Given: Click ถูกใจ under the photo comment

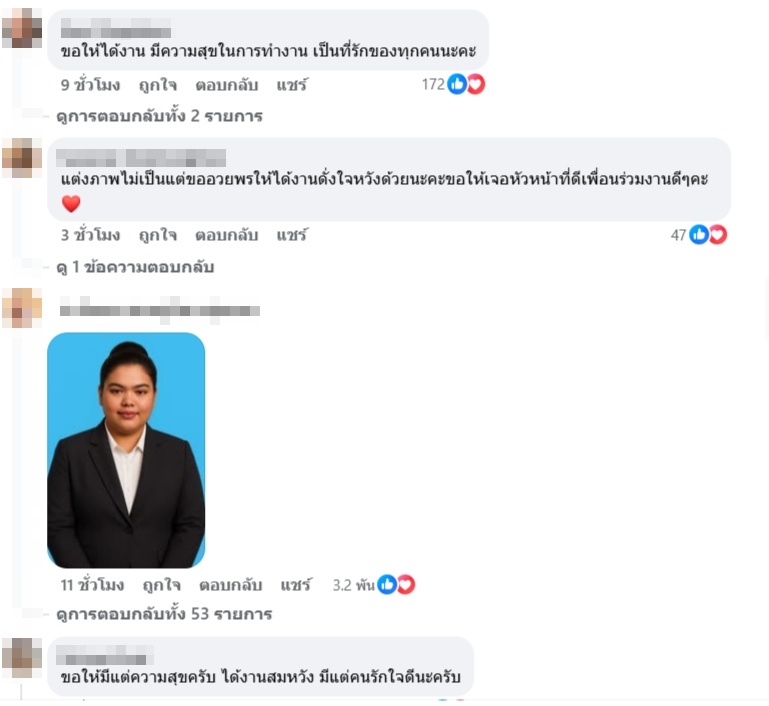Looking at the screenshot, I should [161, 585].
